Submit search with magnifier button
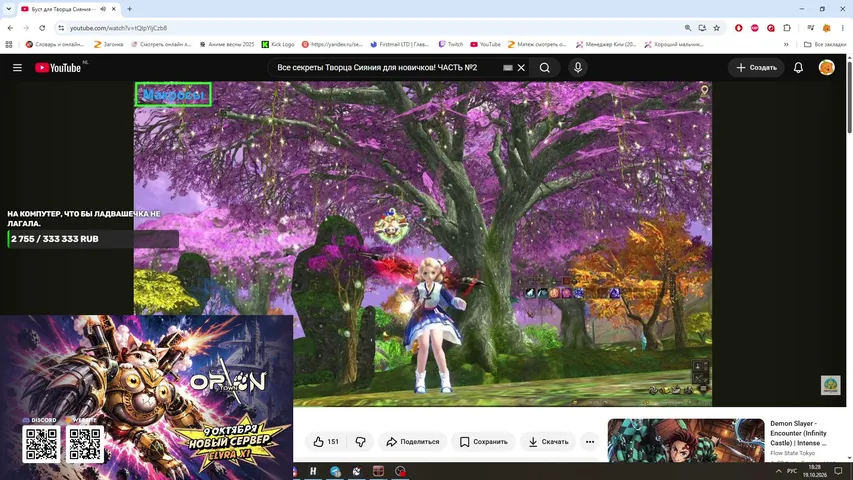Screen dimensions: 853x480 [545, 67]
